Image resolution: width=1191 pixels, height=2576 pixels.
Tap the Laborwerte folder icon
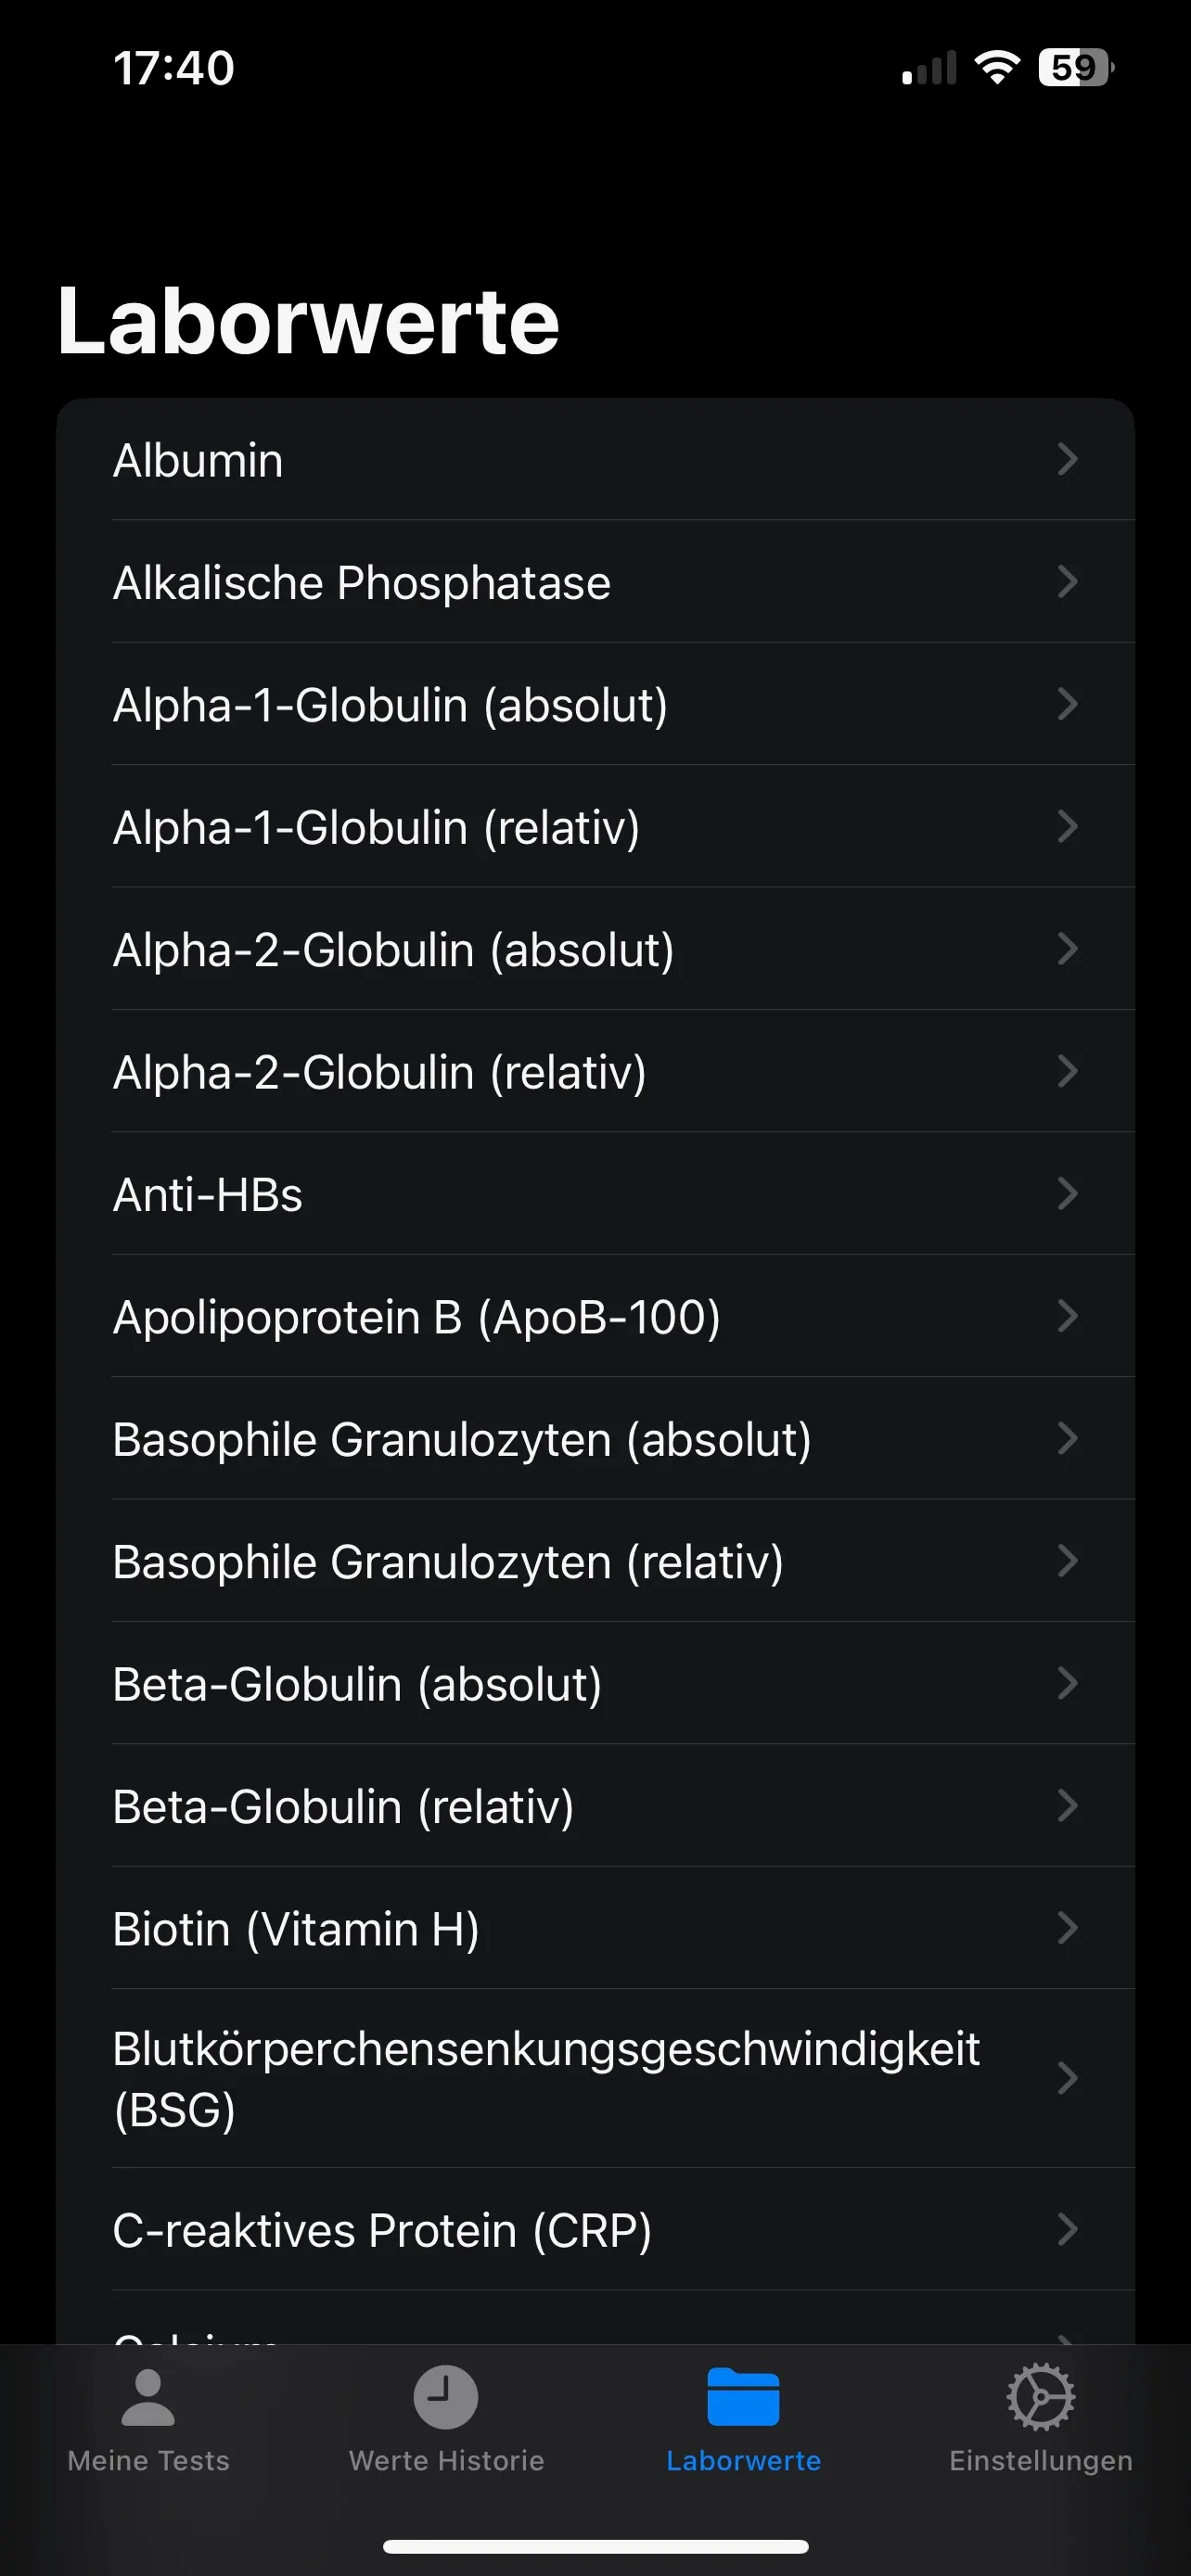743,2397
